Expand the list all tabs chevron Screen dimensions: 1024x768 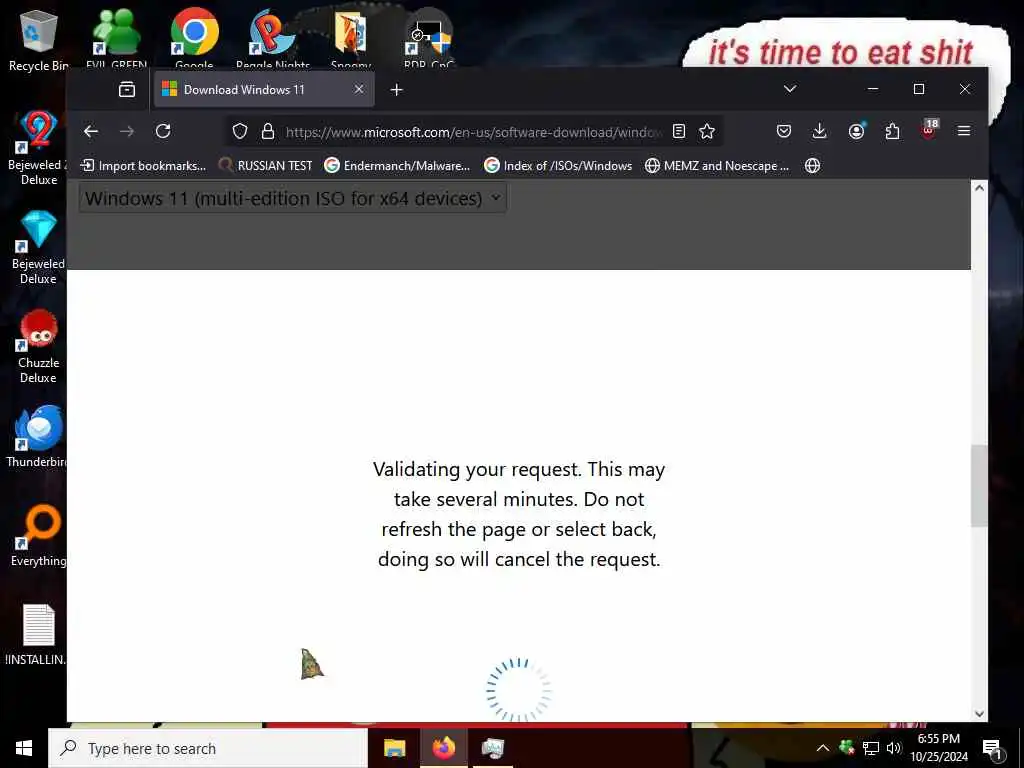point(790,89)
